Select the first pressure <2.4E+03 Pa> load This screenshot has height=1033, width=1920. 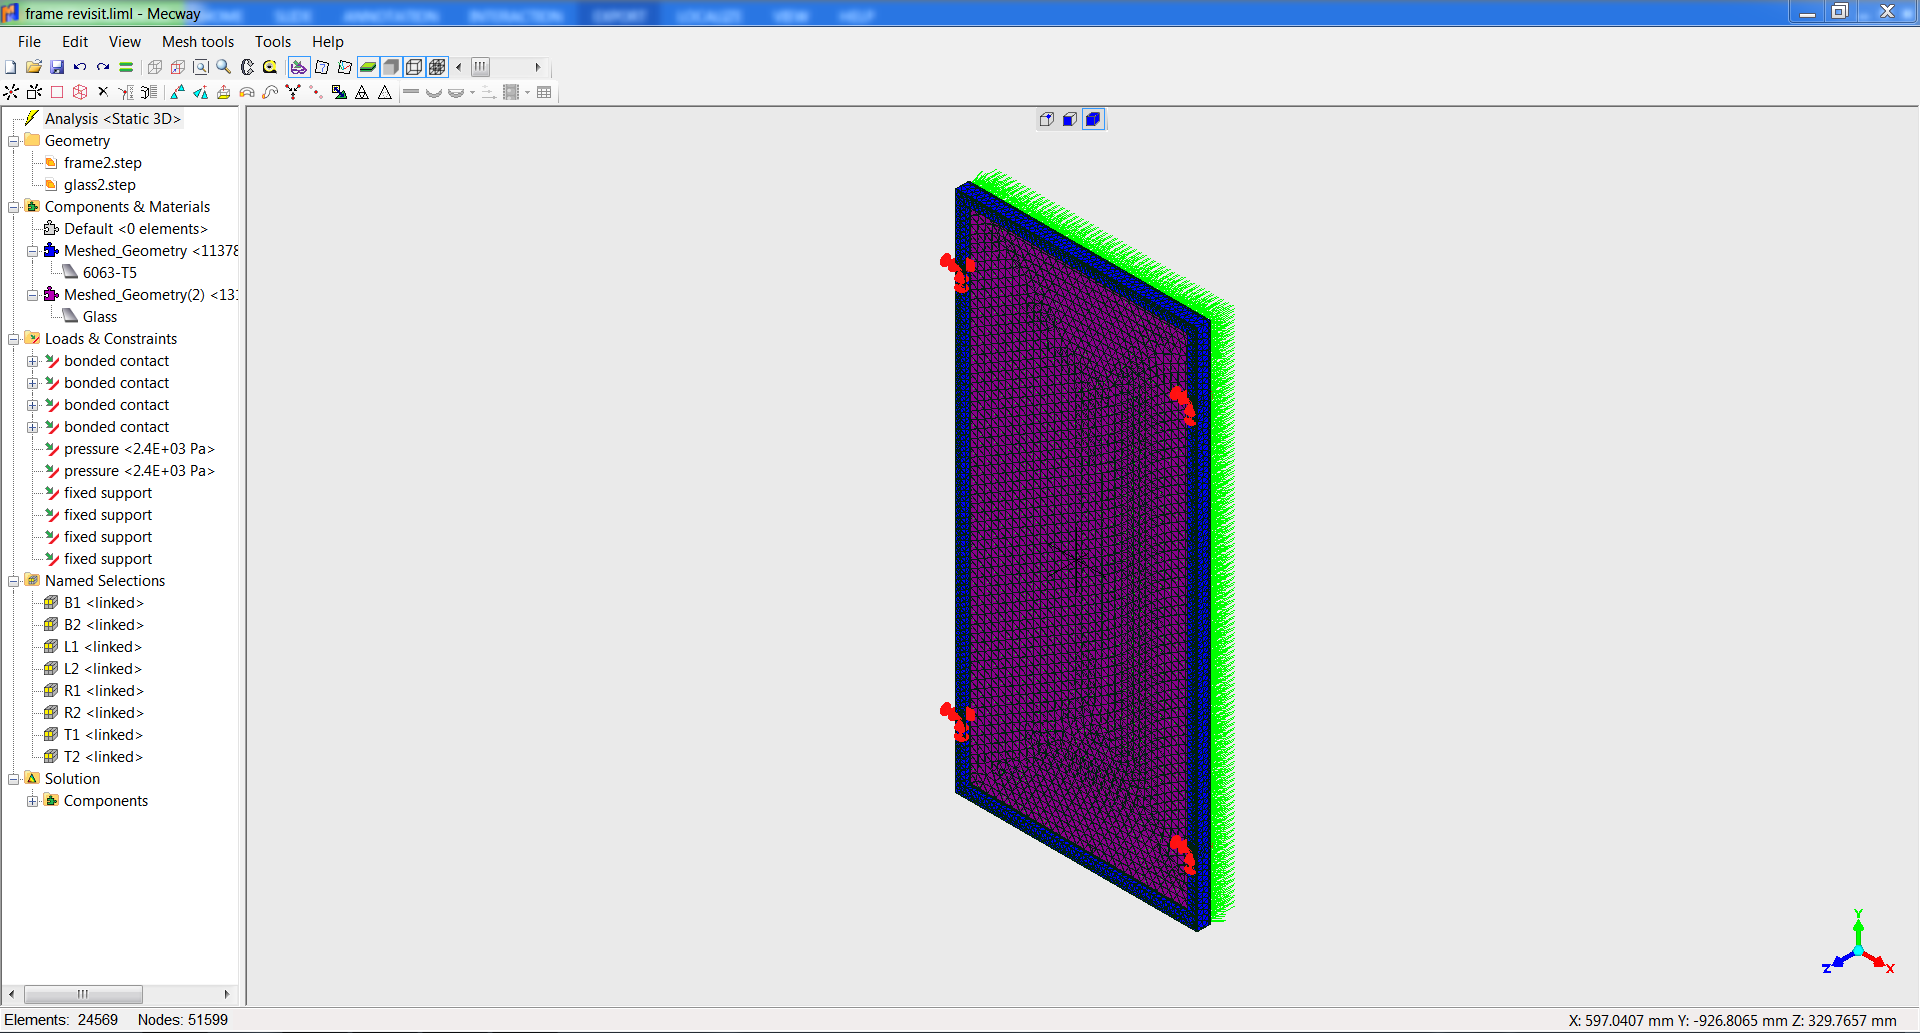tap(139, 449)
